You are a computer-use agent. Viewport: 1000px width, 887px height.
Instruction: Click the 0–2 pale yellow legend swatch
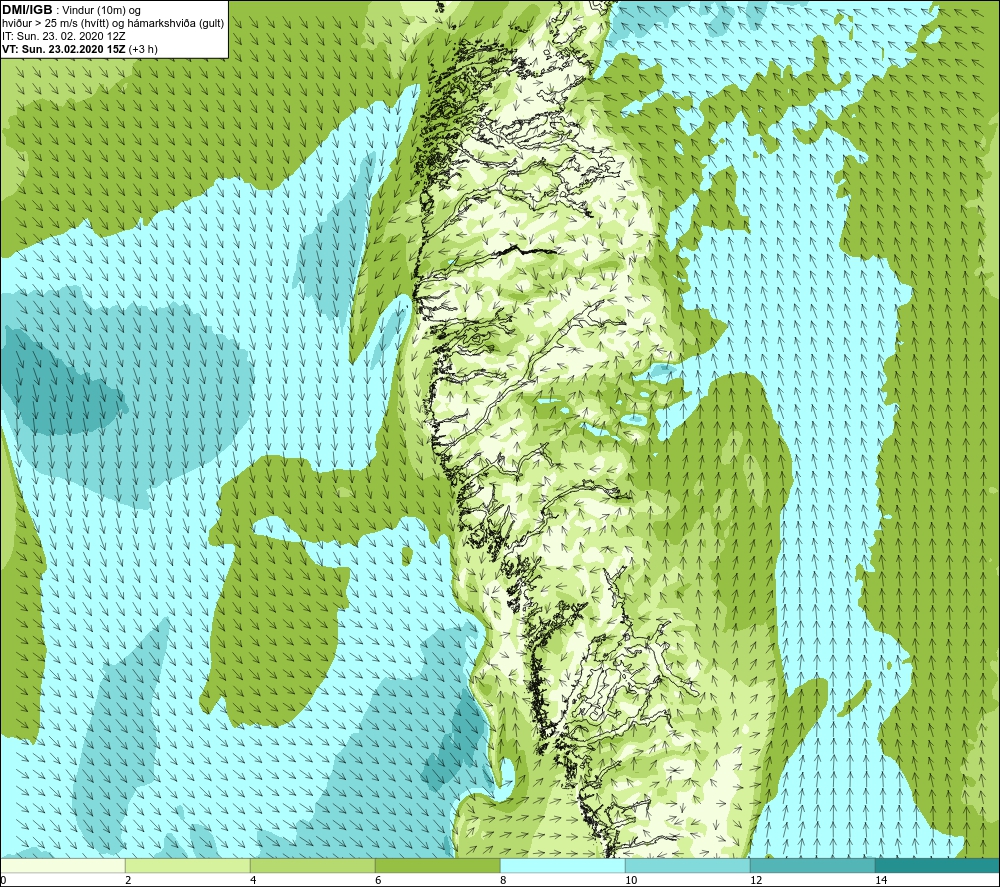pos(62,865)
